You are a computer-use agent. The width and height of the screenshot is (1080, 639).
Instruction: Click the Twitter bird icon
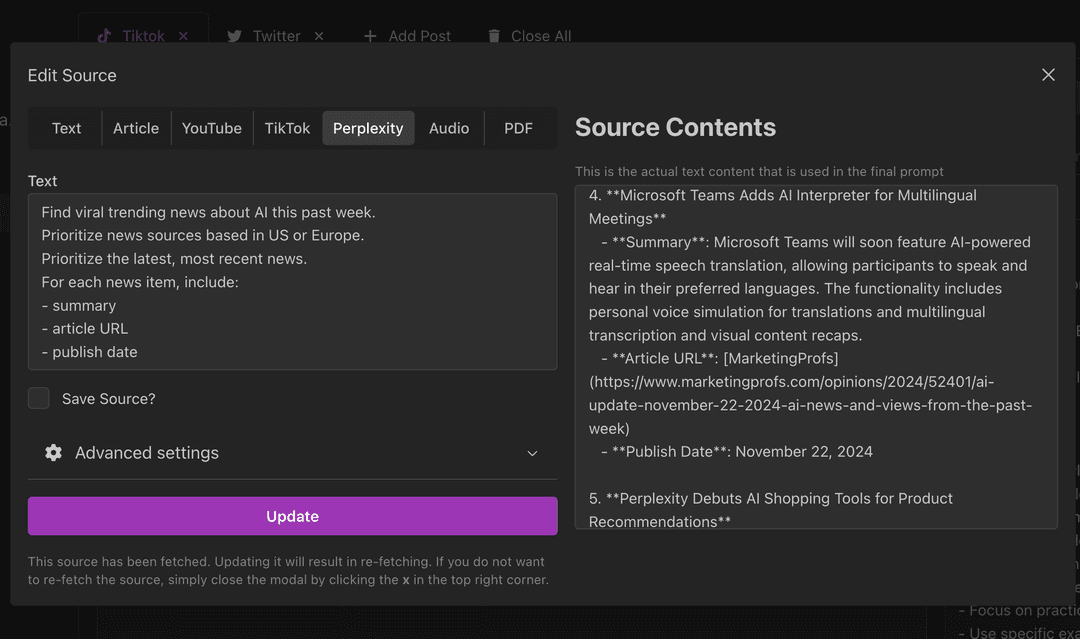235,35
